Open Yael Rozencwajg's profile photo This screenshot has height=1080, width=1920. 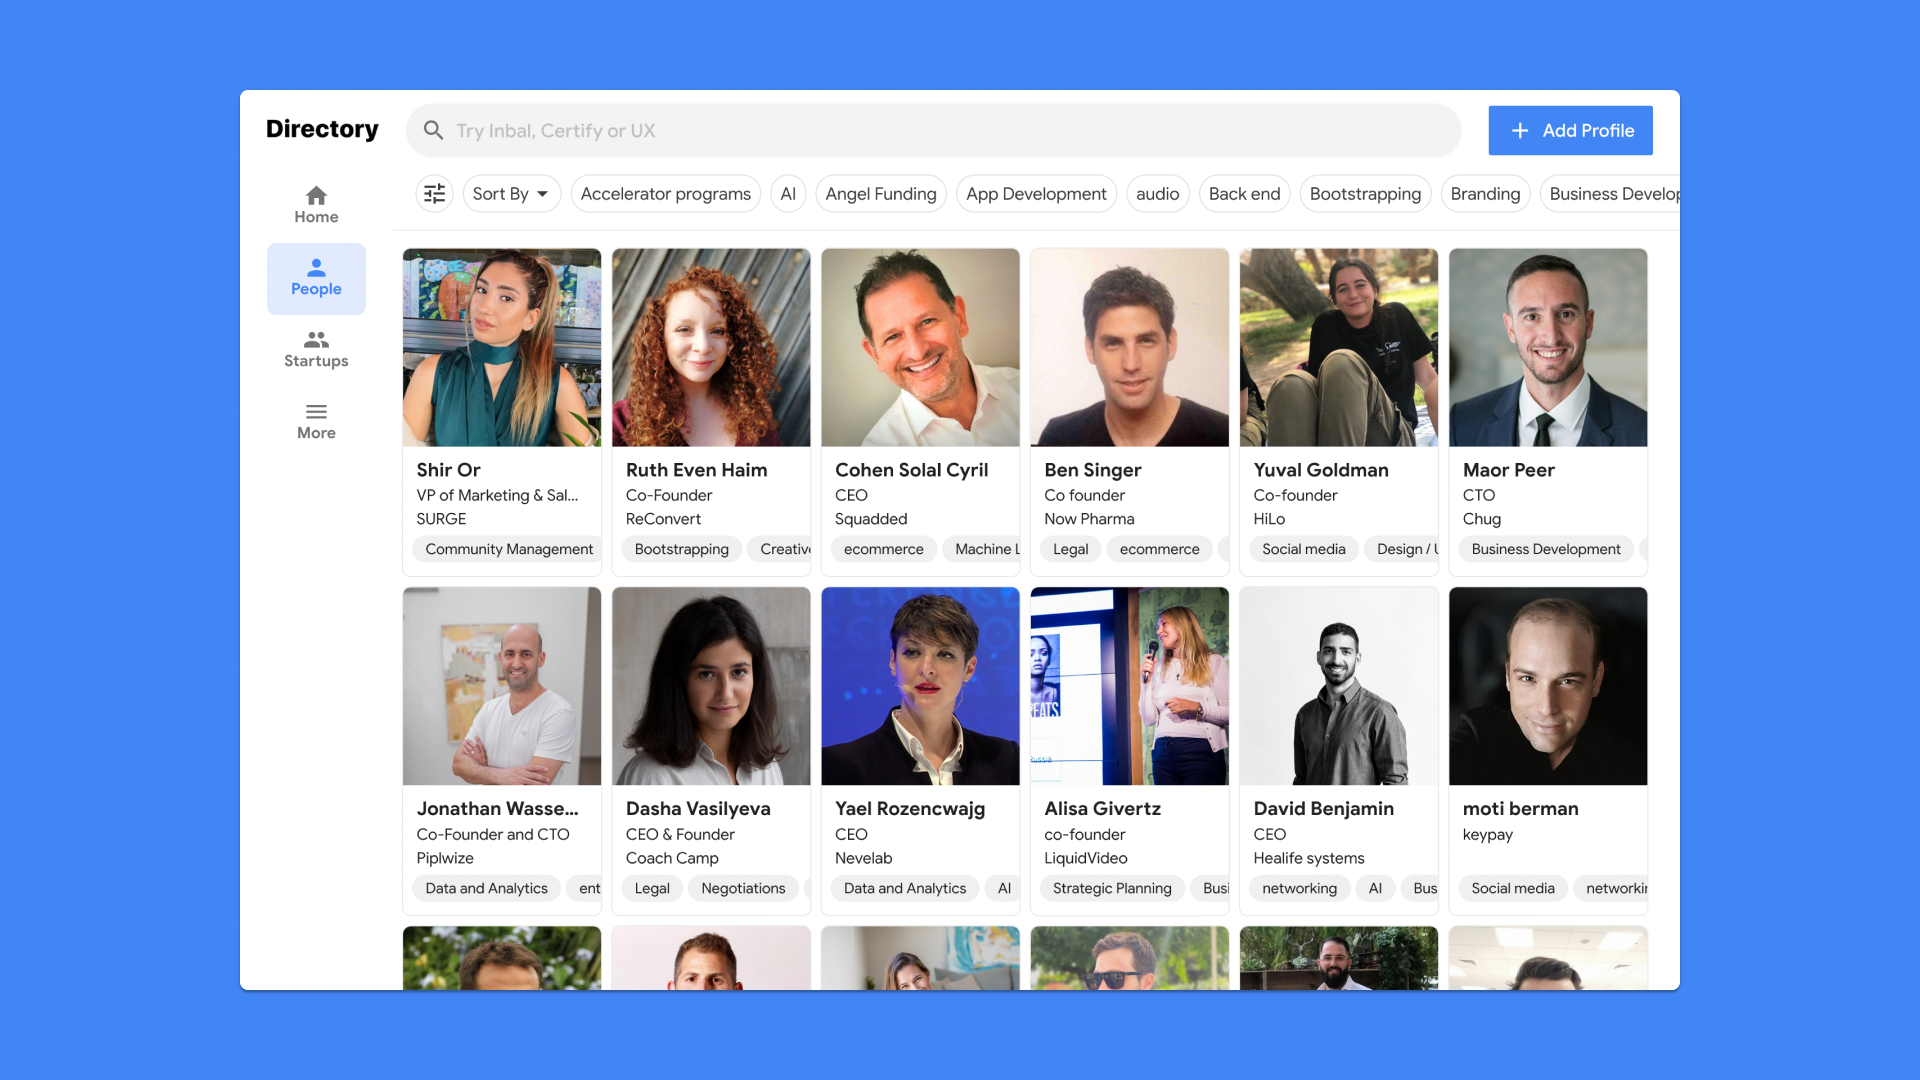[920, 686]
